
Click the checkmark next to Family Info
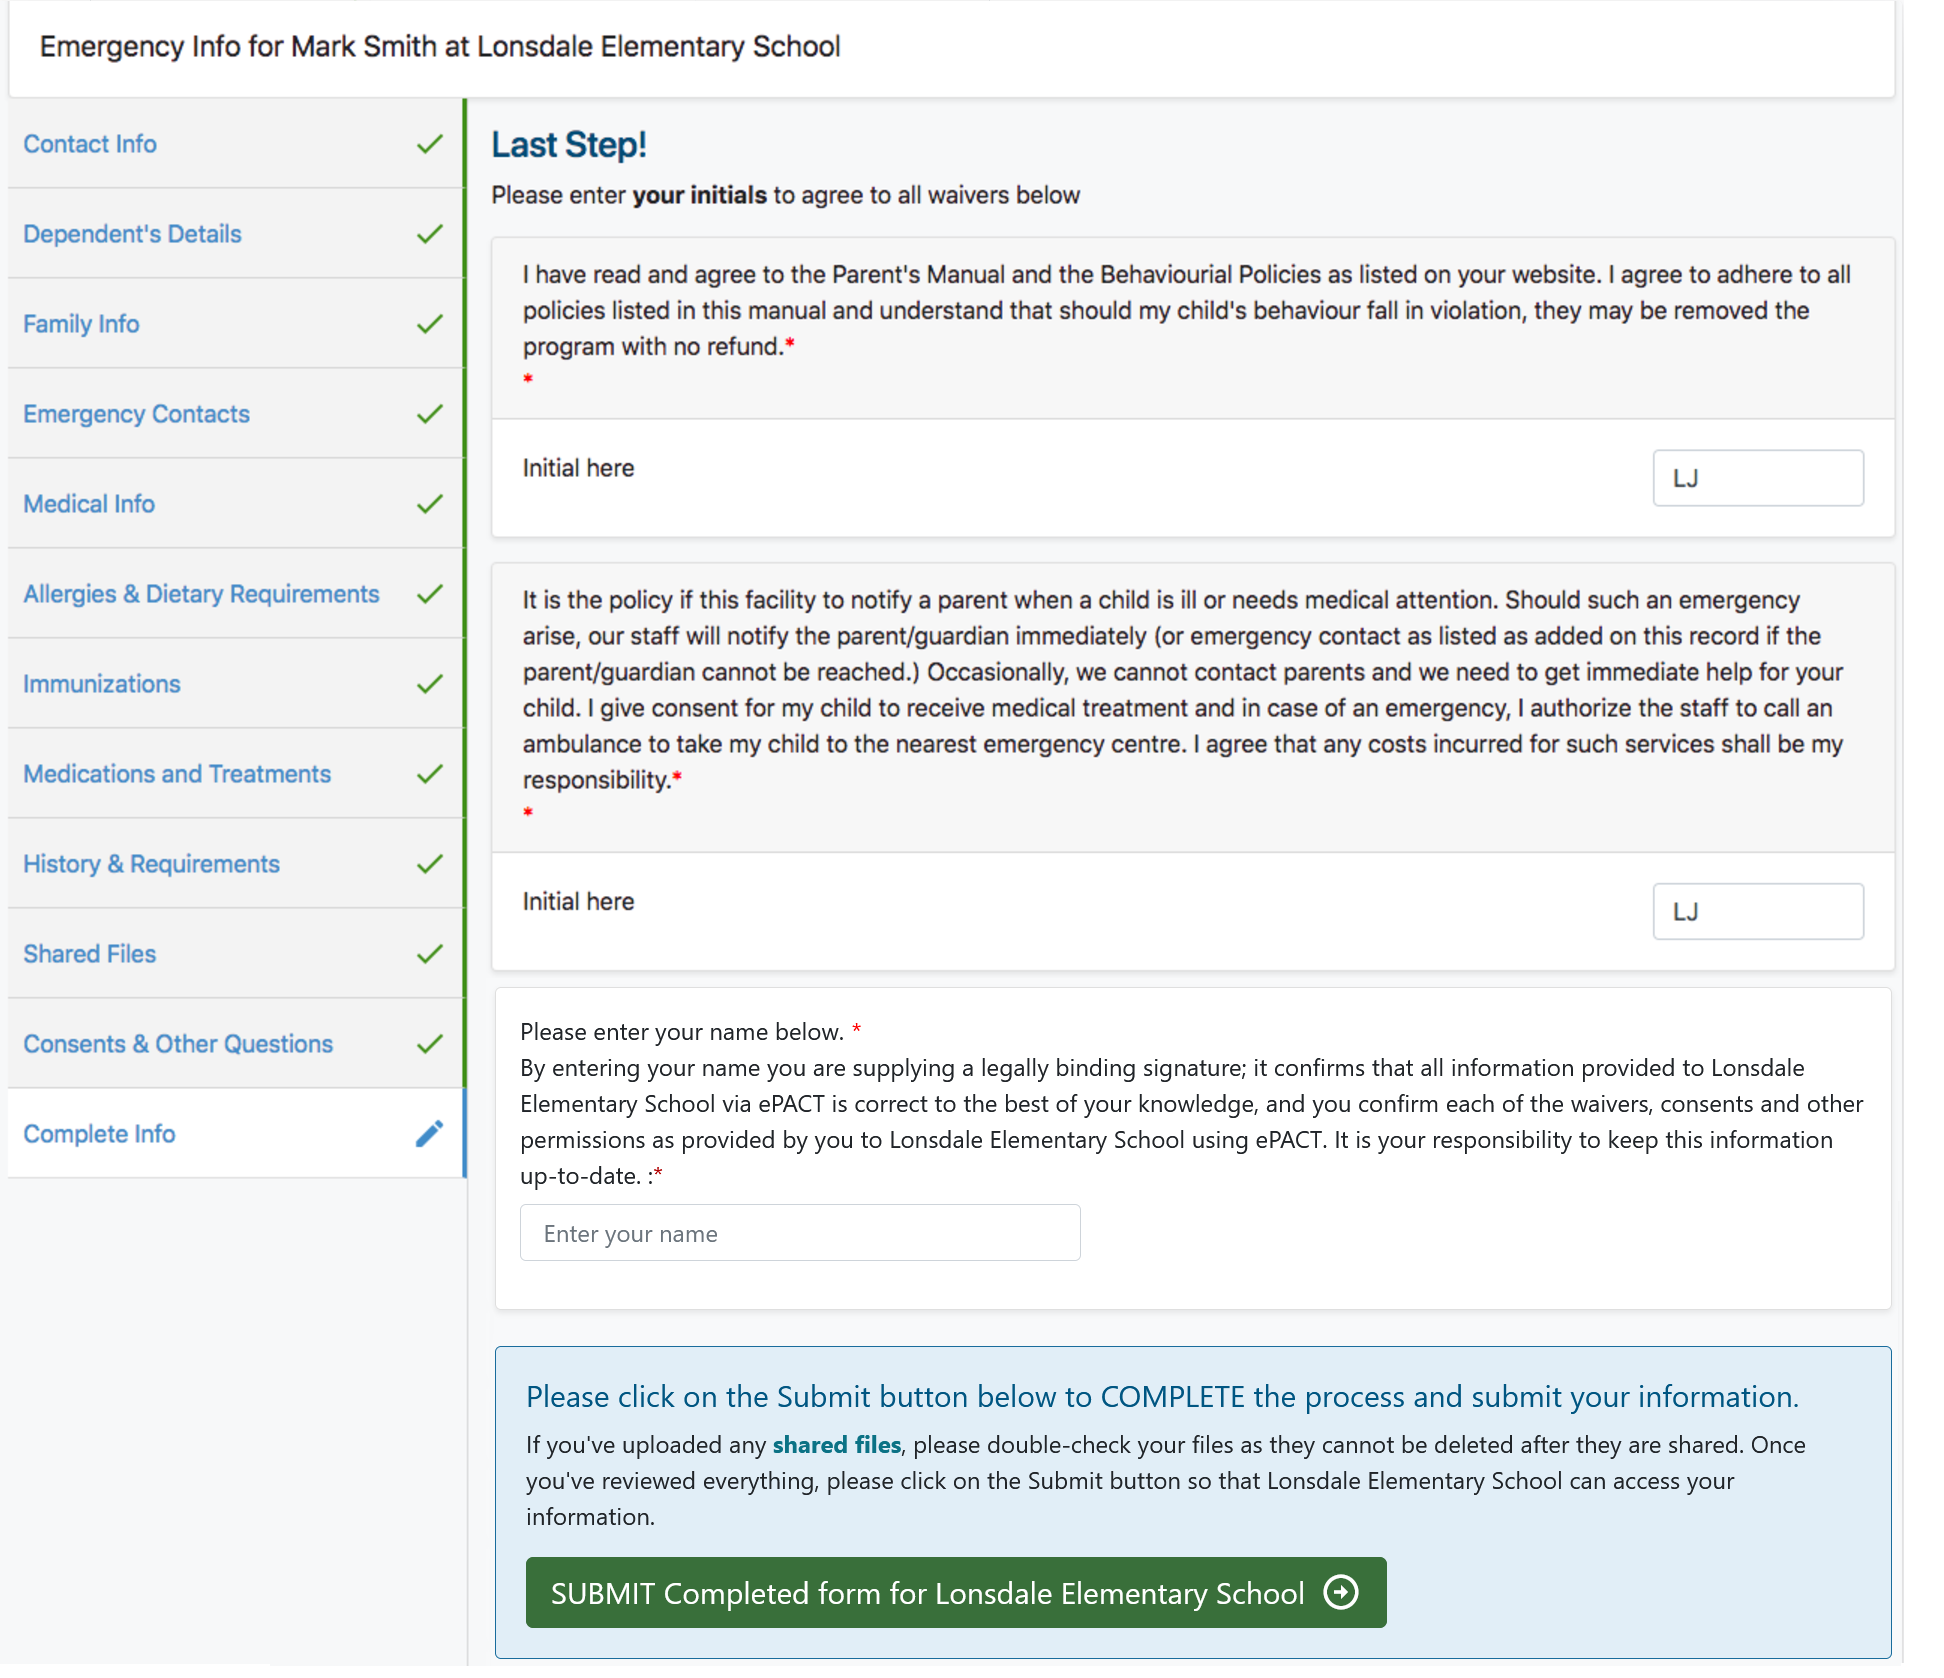pos(429,324)
